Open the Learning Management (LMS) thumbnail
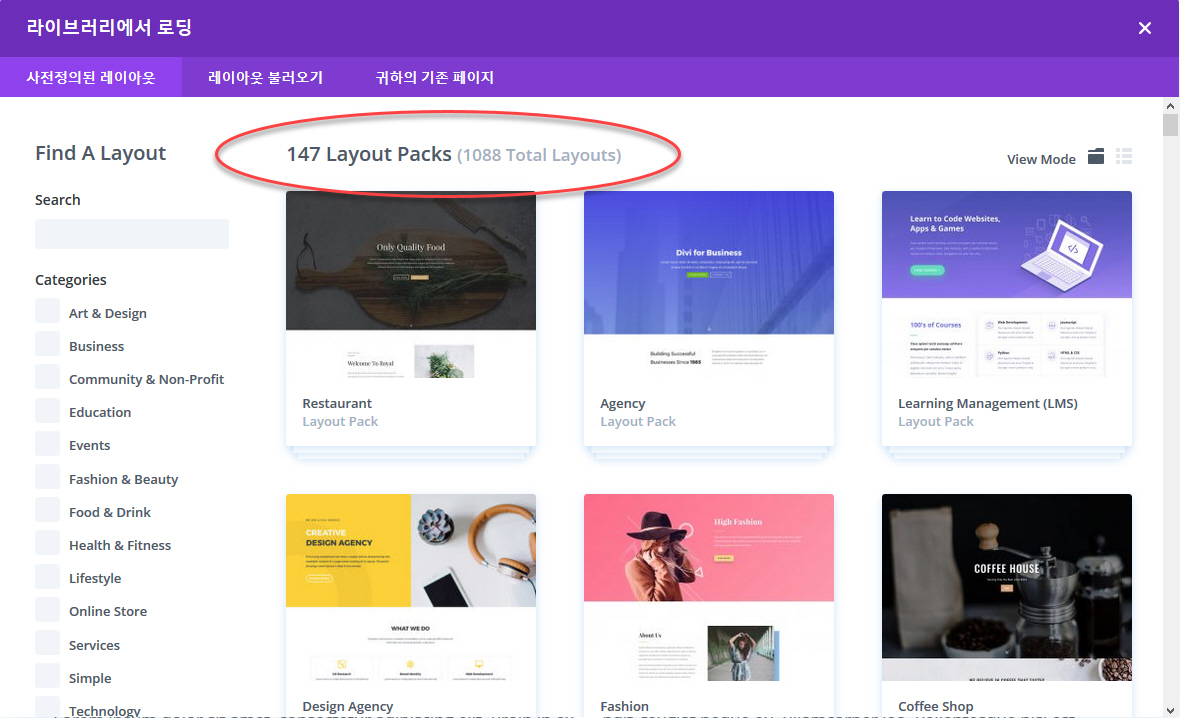This screenshot has height=718, width=1180. click(1007, 286)
